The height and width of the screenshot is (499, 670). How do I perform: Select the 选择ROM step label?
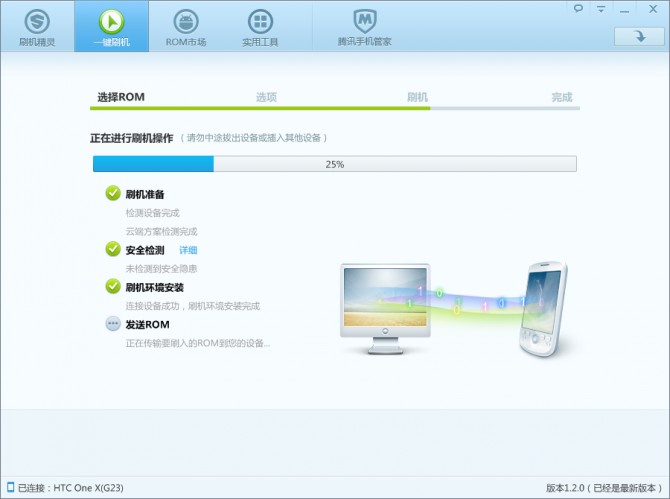(x=121, y=97)
